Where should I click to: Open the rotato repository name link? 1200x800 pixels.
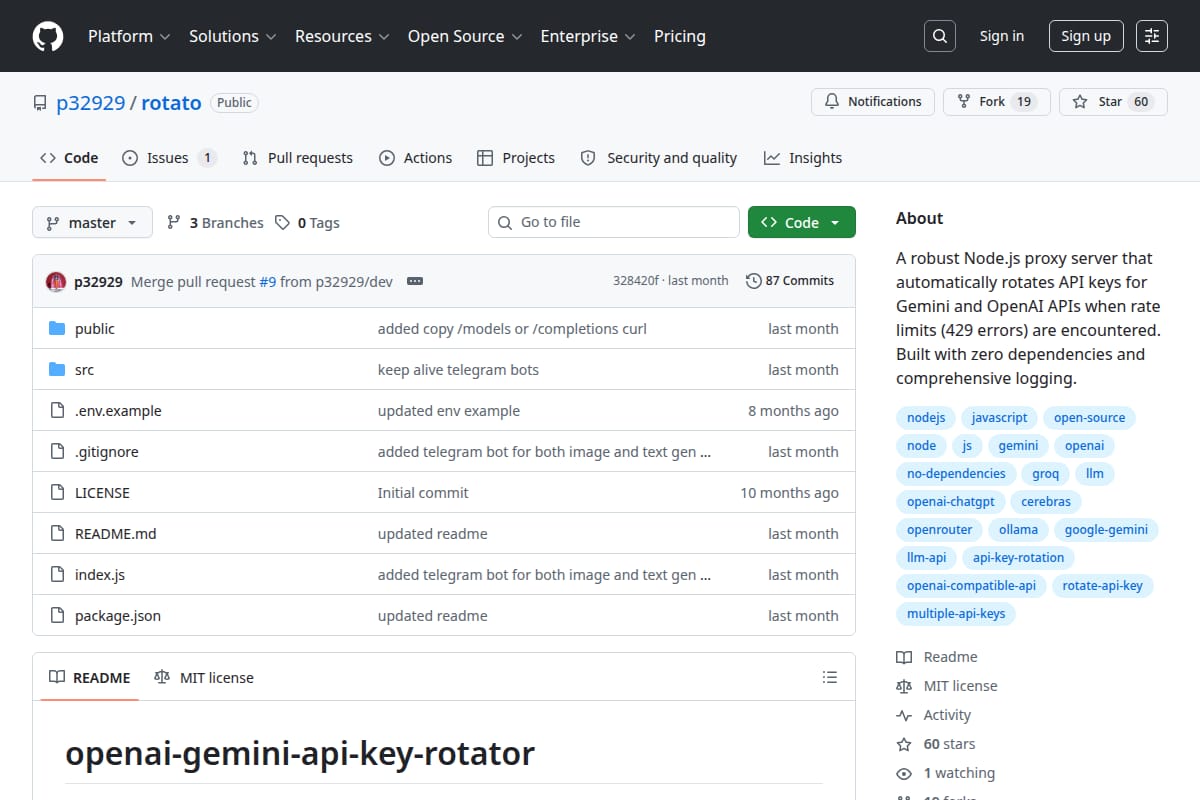[171, 102]
